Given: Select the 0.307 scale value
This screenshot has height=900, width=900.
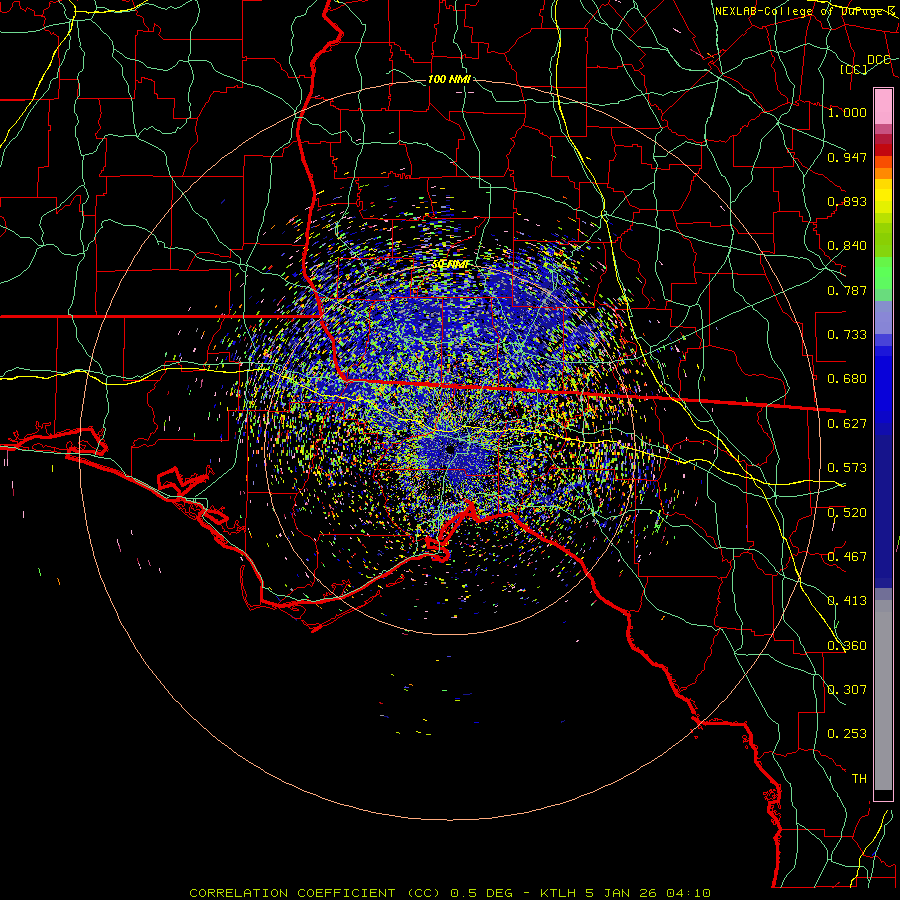Looking at the screenshot, I should click(x=847, y=690).
